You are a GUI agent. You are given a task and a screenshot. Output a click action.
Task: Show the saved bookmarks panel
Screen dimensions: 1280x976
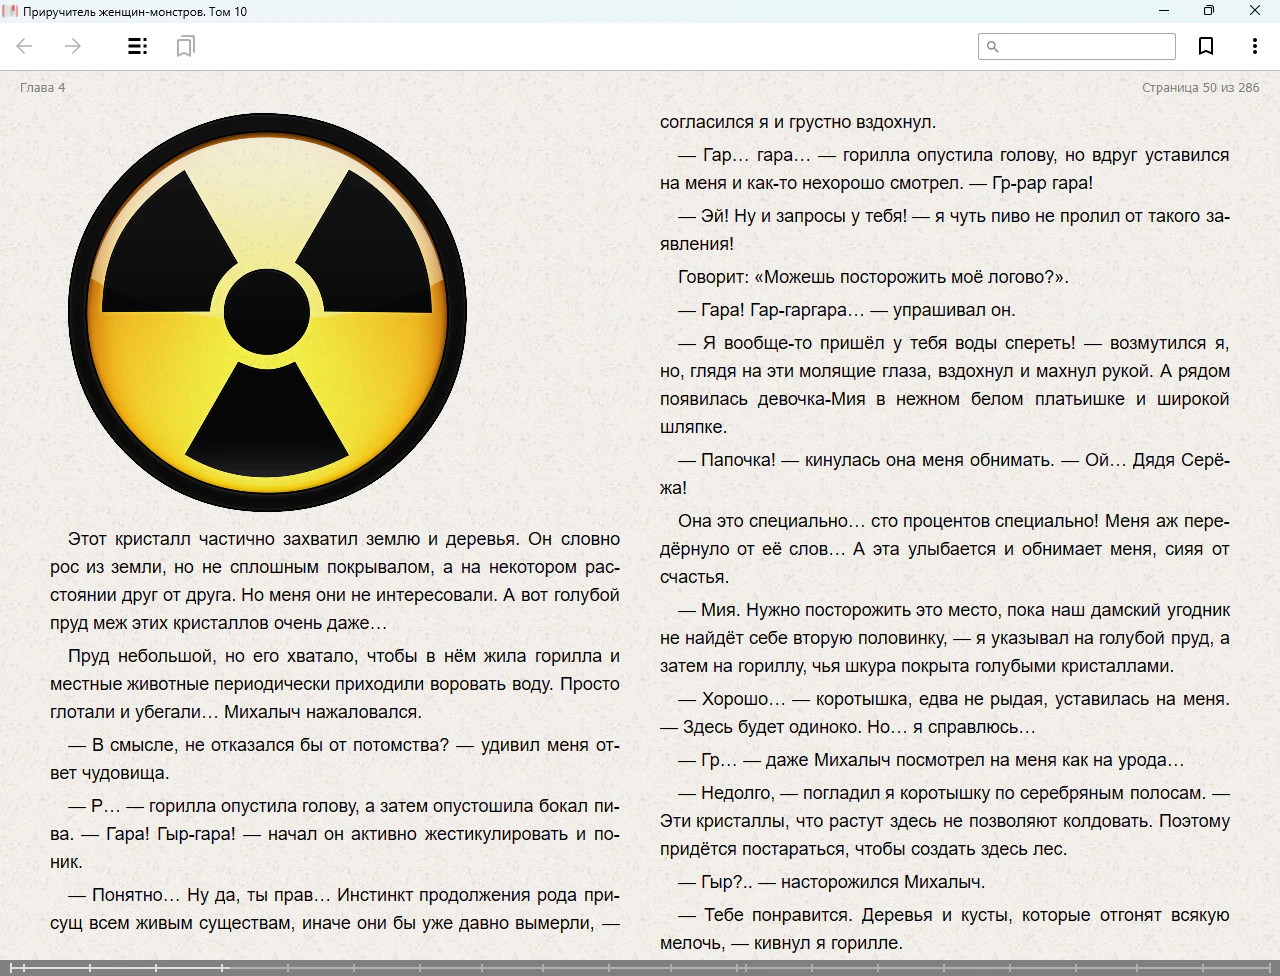click(185, 46)
